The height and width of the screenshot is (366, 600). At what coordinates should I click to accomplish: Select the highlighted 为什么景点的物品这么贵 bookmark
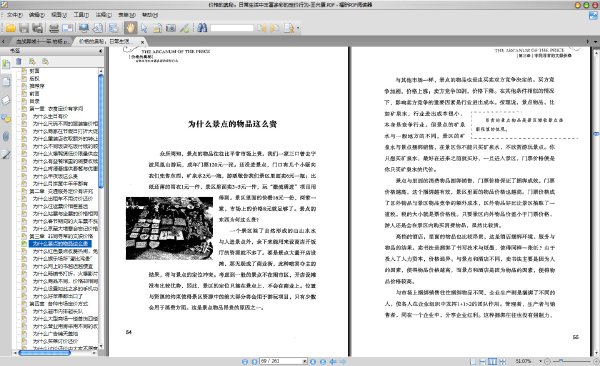pos(60,243)
